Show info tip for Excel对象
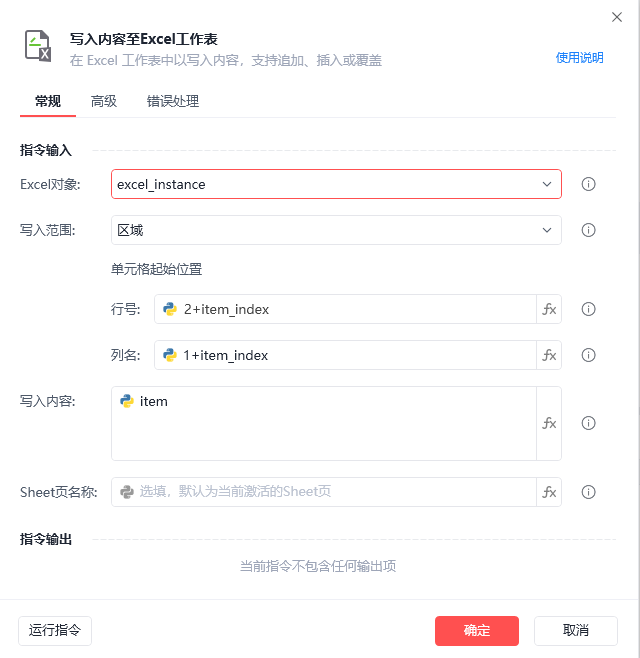Viewport: 640px width, 658px height. click(588, 184)
